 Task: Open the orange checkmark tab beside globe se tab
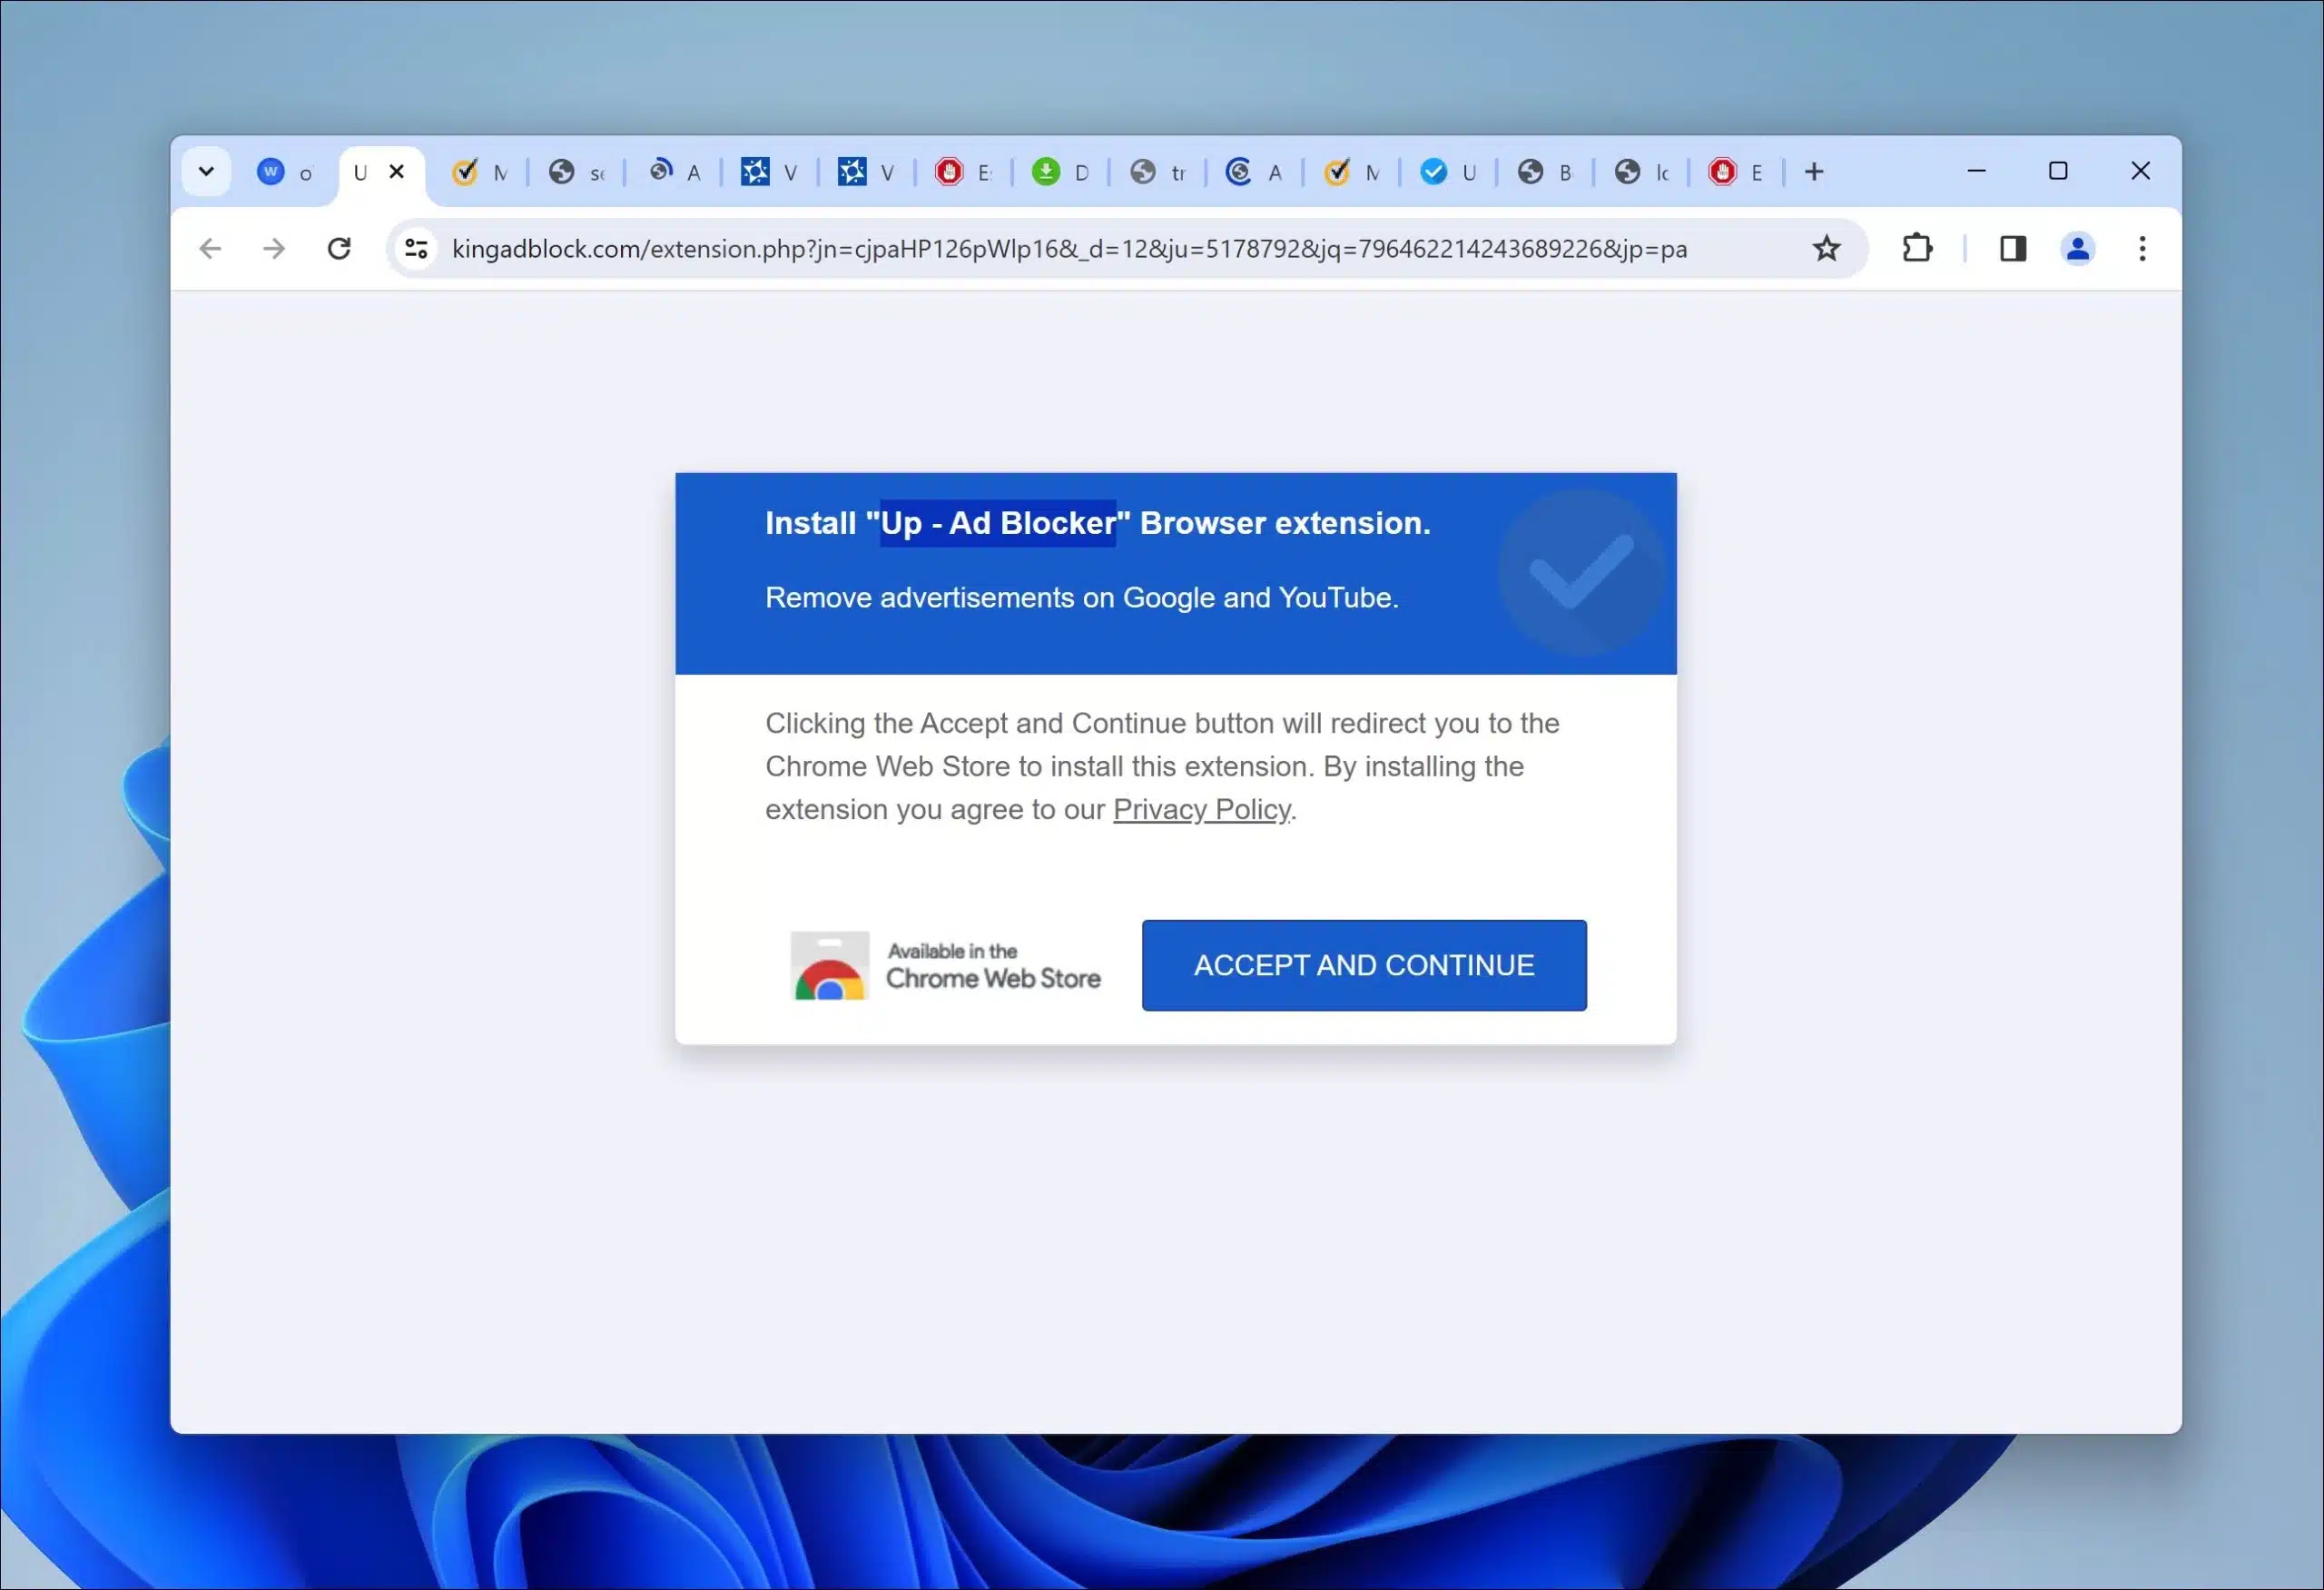click(x=479, y=172)
